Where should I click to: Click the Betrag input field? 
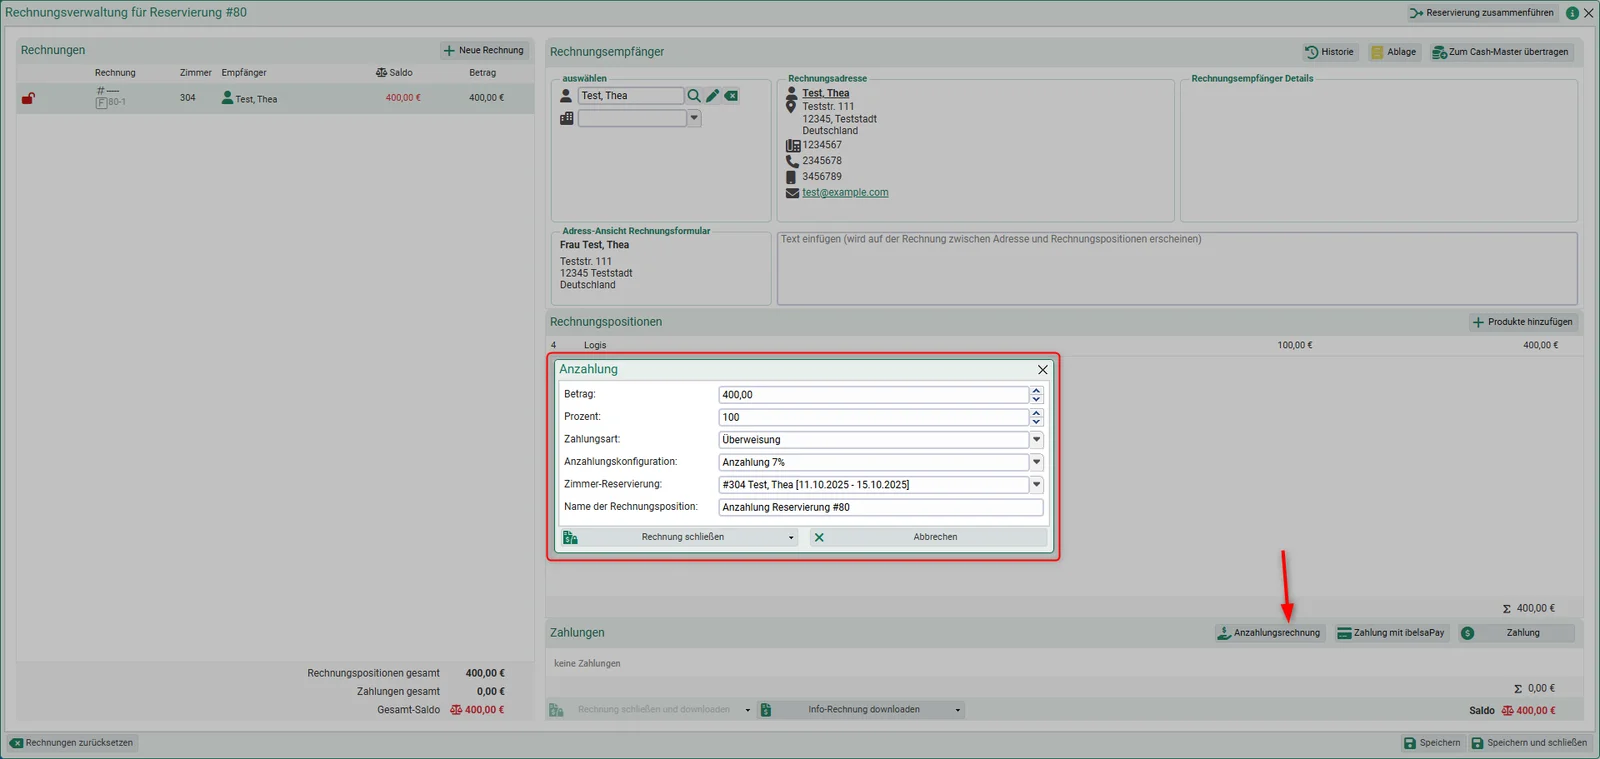[873, 395]
